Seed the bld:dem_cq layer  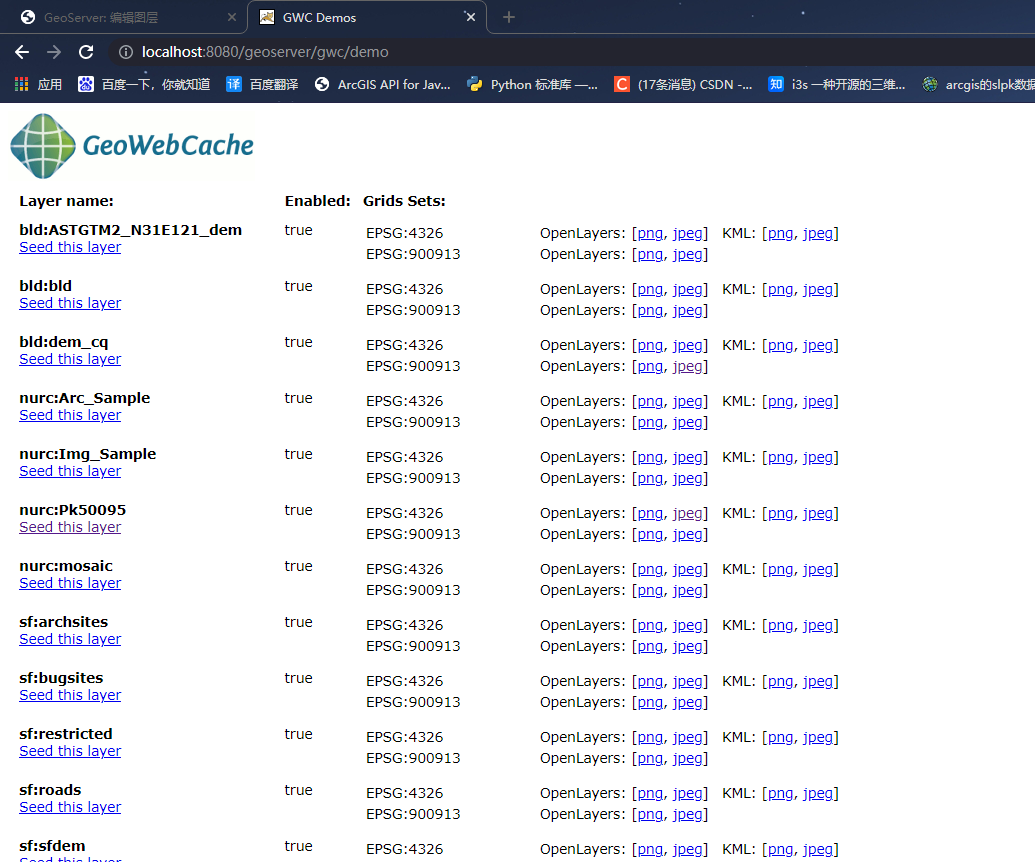70,360
